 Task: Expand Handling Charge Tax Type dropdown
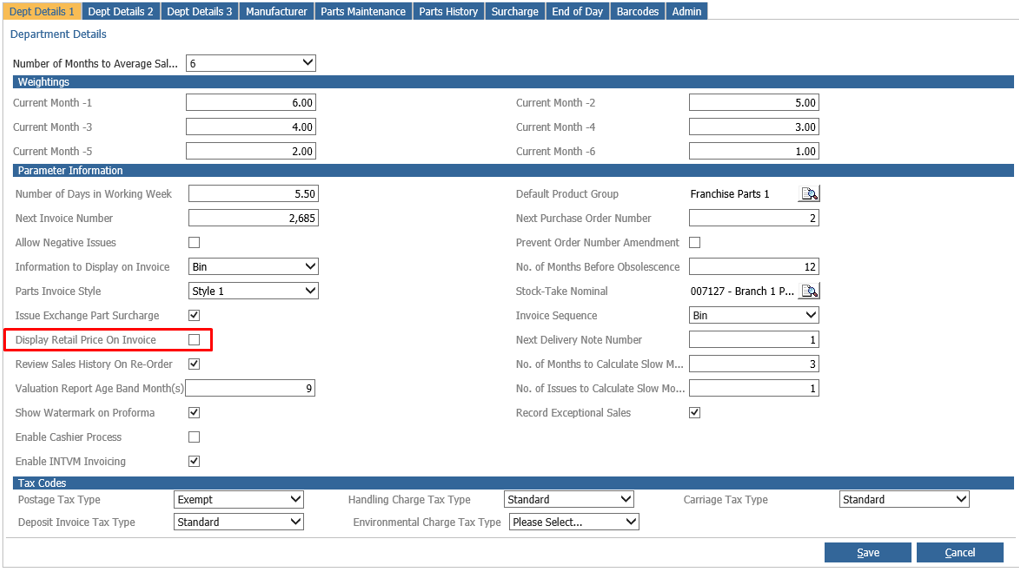pos(569,499)
